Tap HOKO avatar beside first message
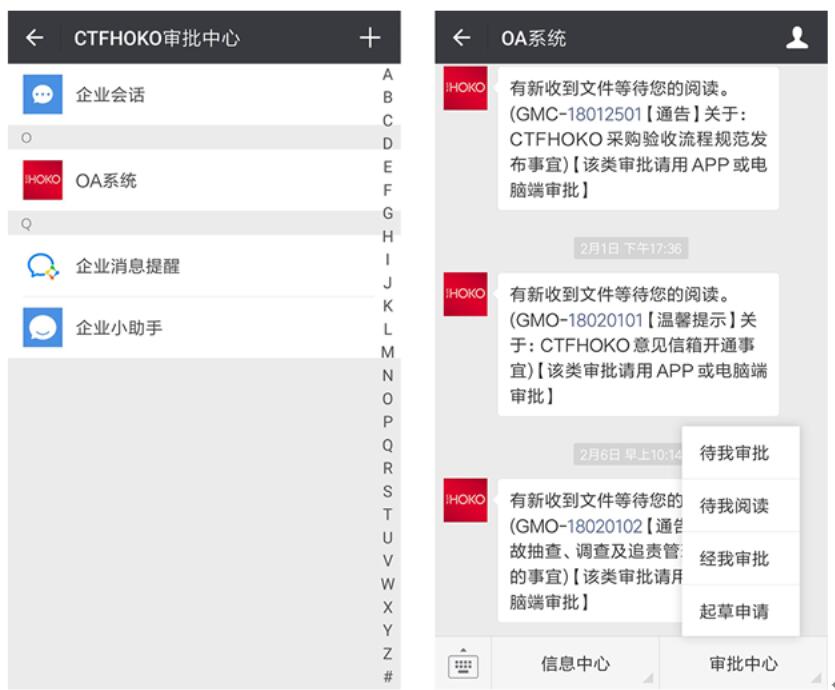 [x=465, y=89]
